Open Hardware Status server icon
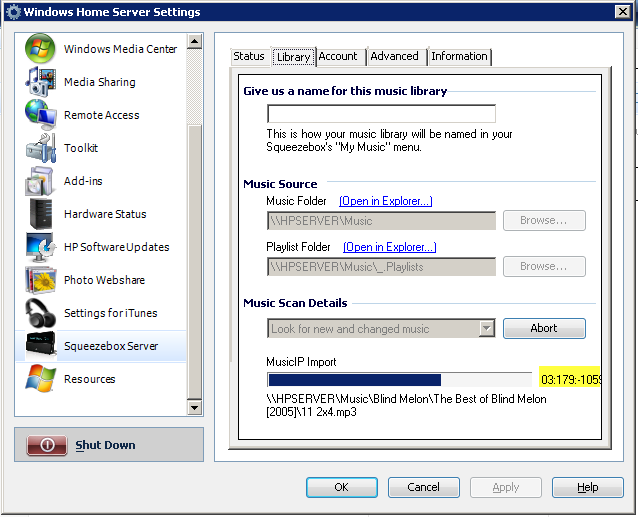This screenshot has height=517, width=638. [x=40, y=214]
